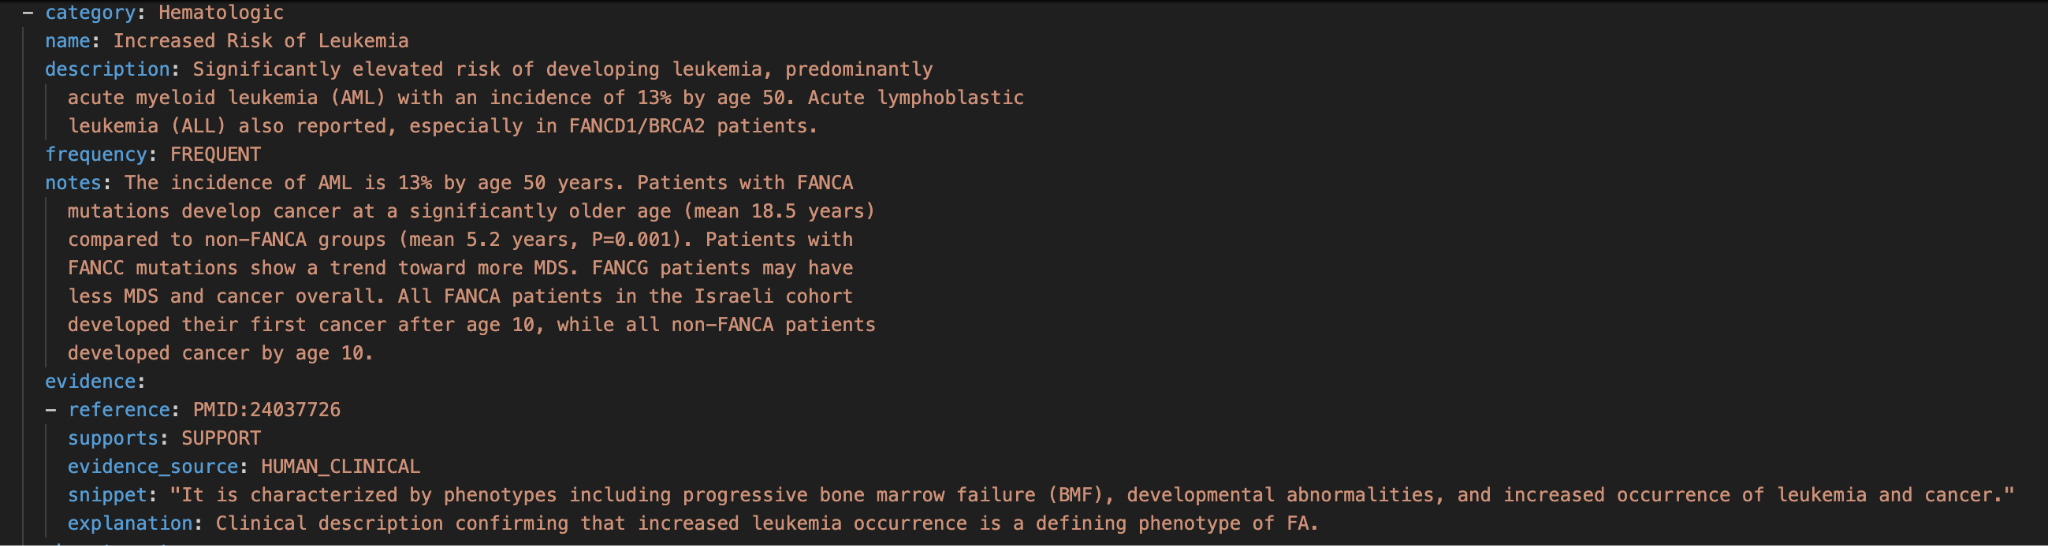Select the 'SUPPORT' value

(221, 438)
